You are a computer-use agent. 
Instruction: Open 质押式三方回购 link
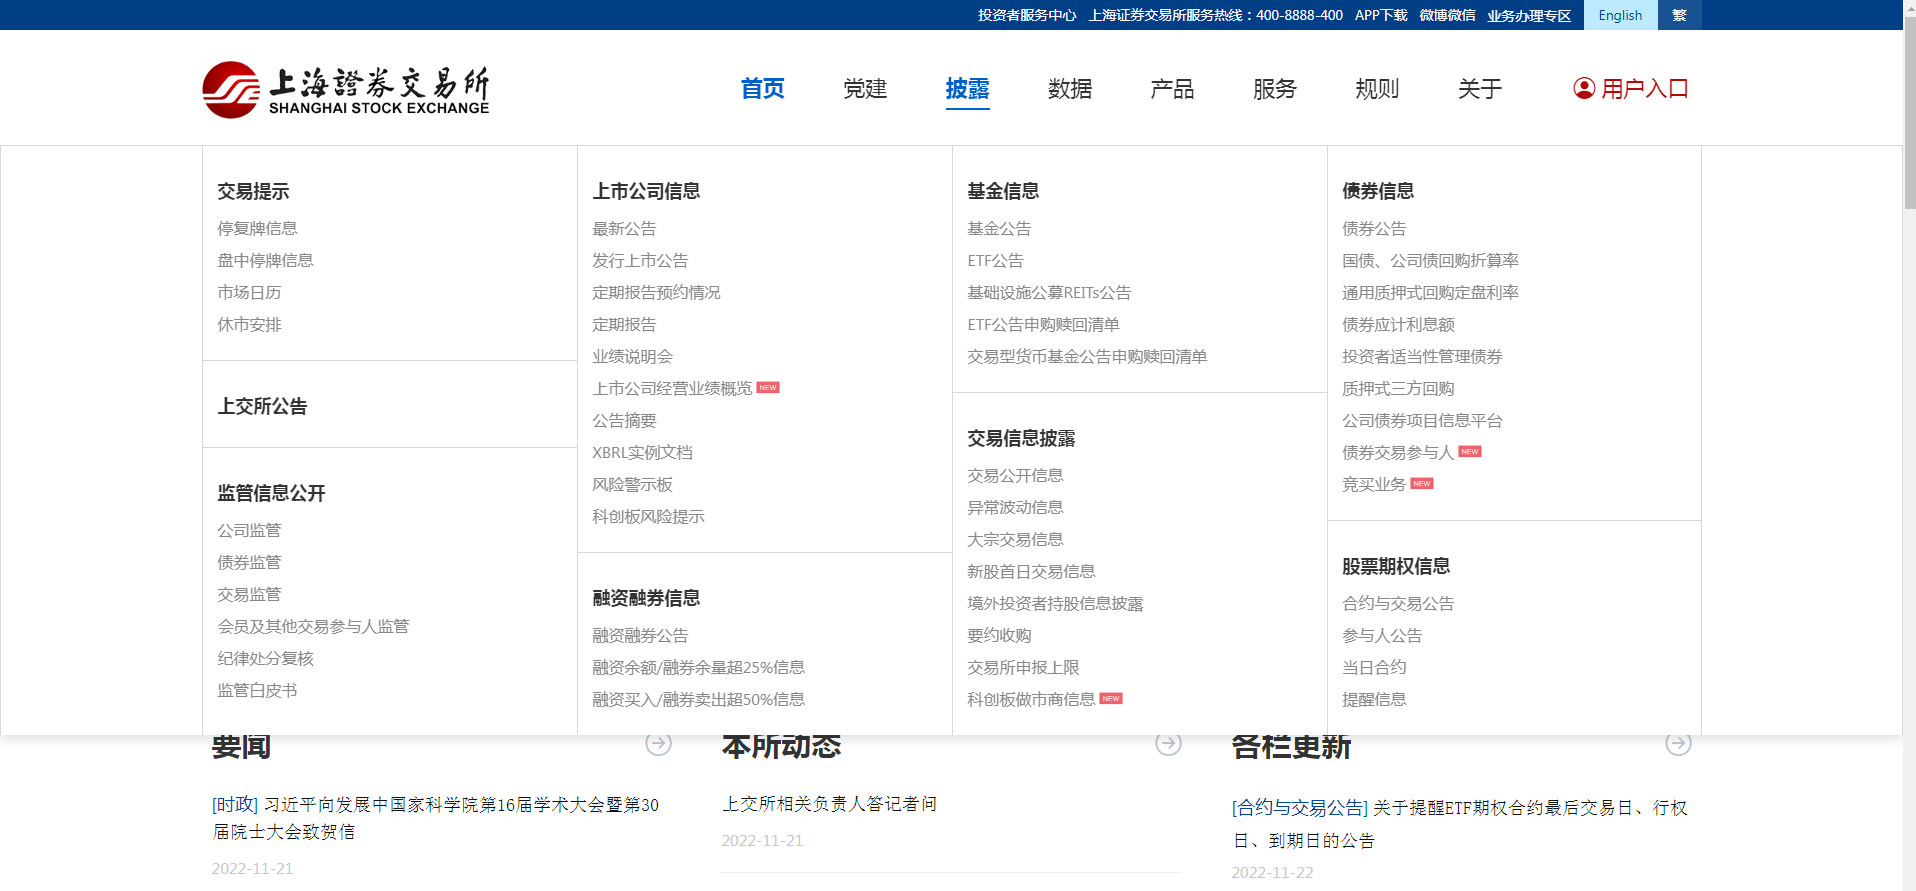pos(1398,388)
